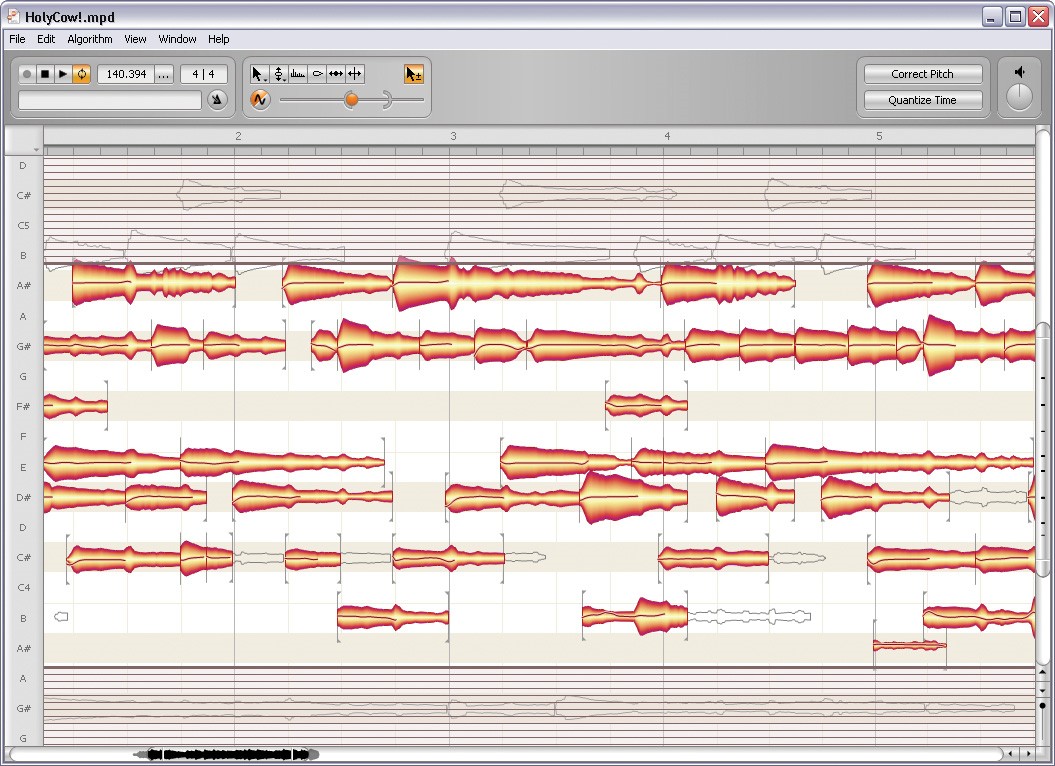Select the Pitch tool

[279, 74]
